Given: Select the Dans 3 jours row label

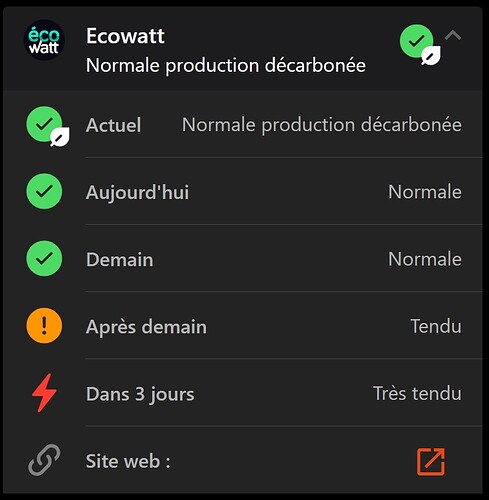Looking at the screenshot, I should (140, 394).
